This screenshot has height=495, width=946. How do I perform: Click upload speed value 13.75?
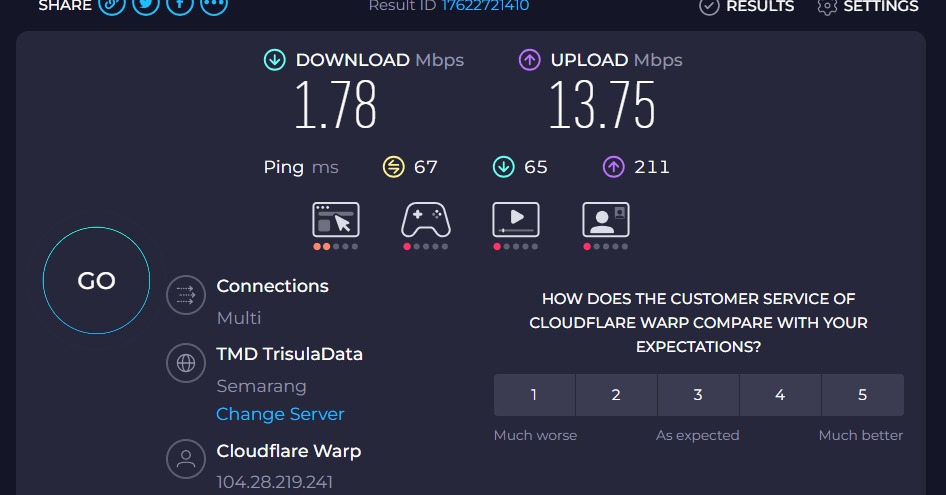602,106
